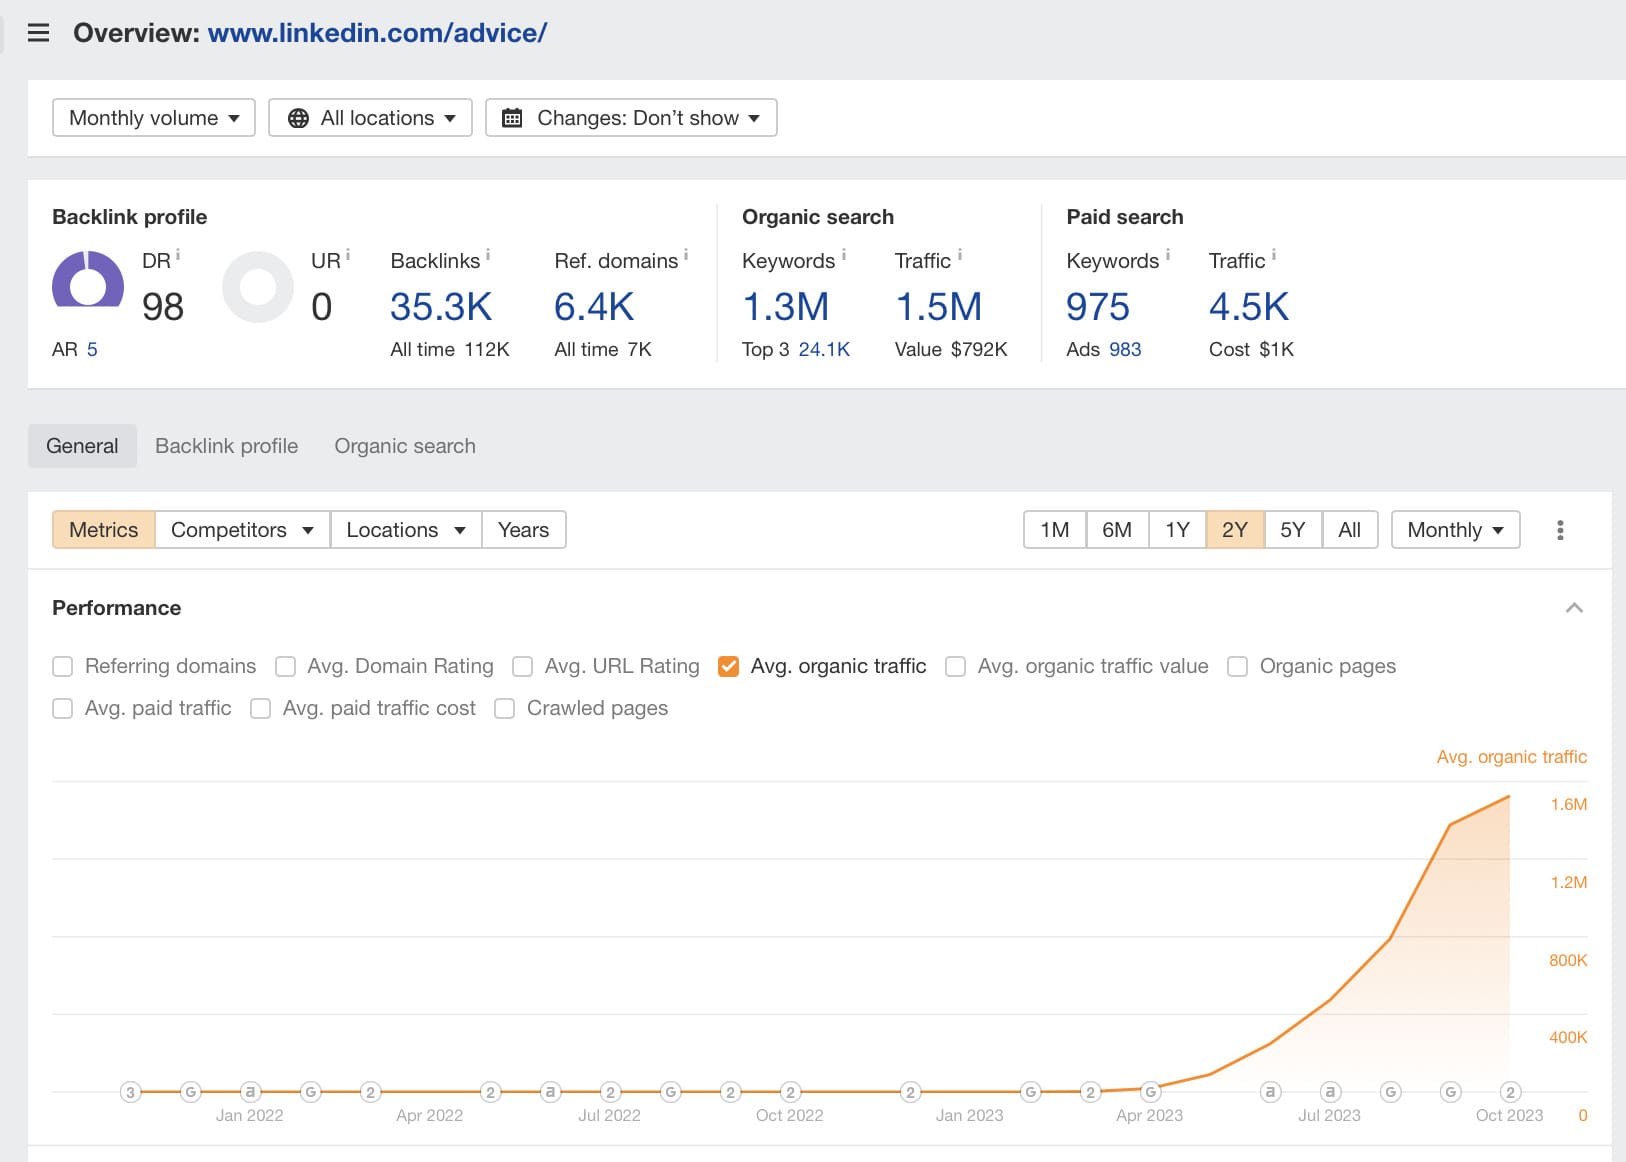Select the 2Y chart range
Viewport: 1626px width, 1162px height.
click(x=1235, y=530)
